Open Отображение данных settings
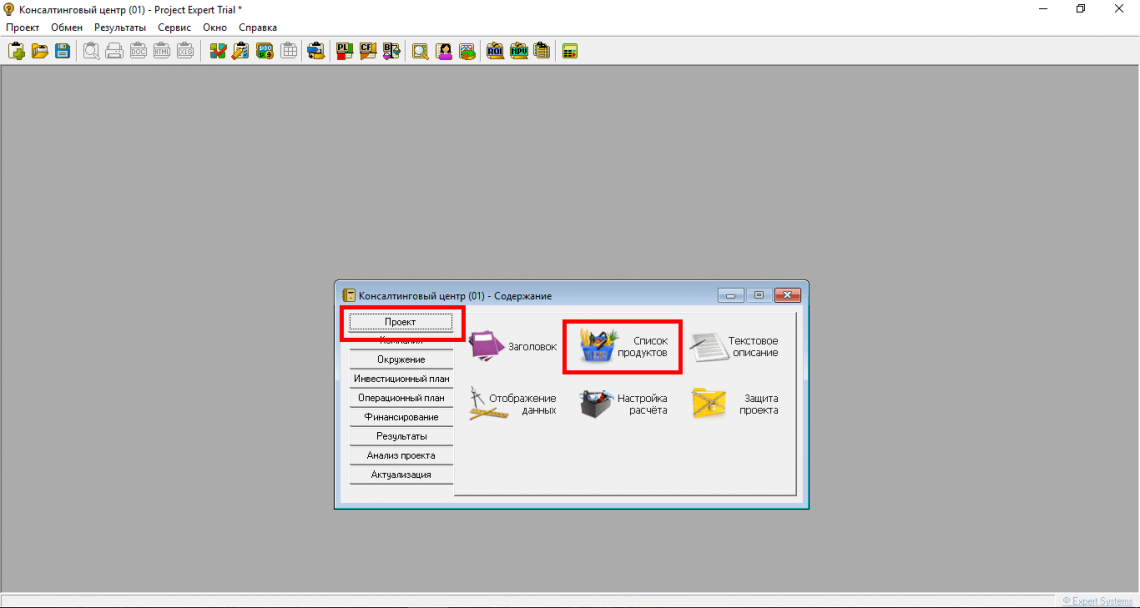 tap(512, 404)
